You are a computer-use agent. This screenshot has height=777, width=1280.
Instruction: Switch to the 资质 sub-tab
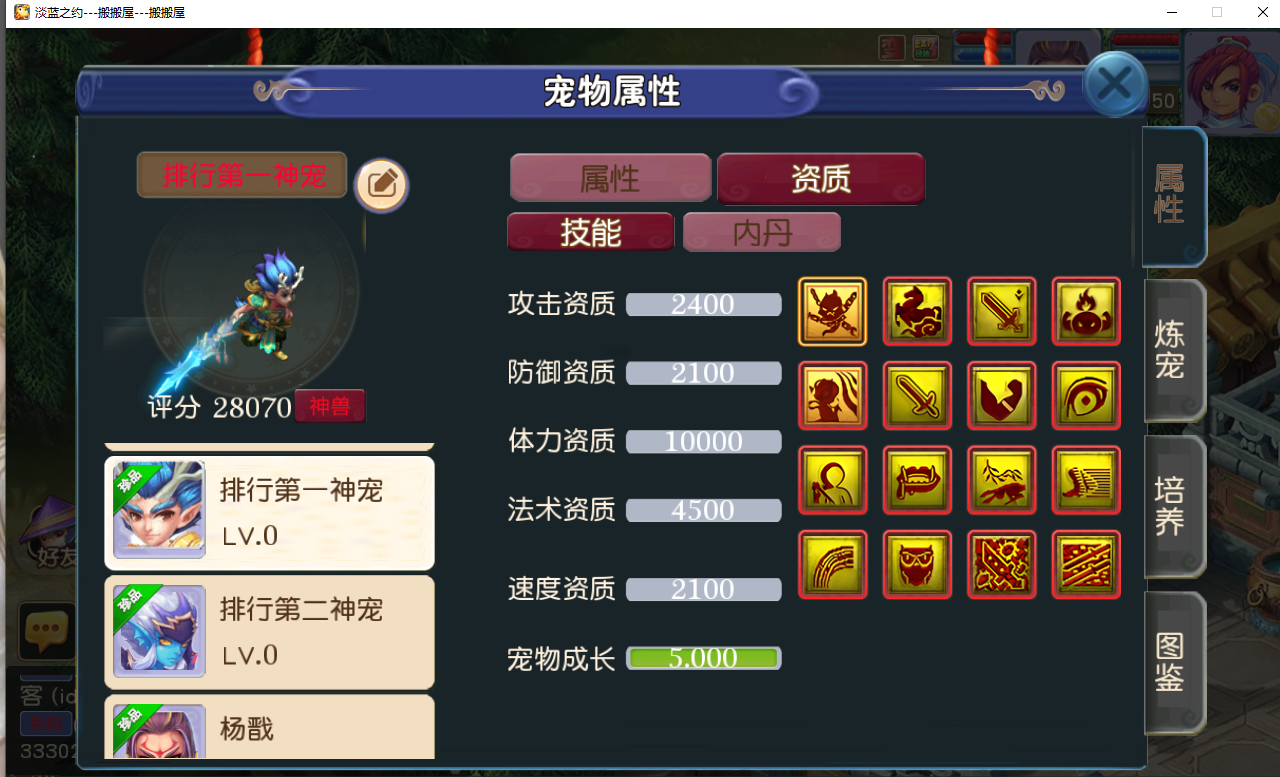[821, 179]
